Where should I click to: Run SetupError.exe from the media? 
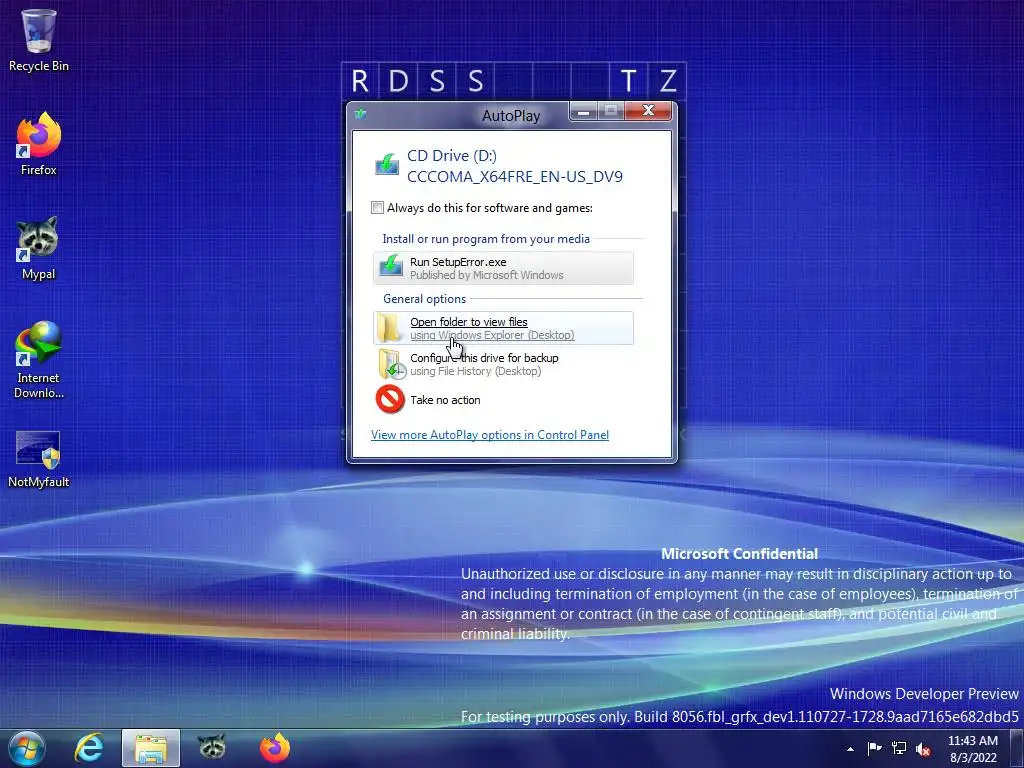pos(504,268)
